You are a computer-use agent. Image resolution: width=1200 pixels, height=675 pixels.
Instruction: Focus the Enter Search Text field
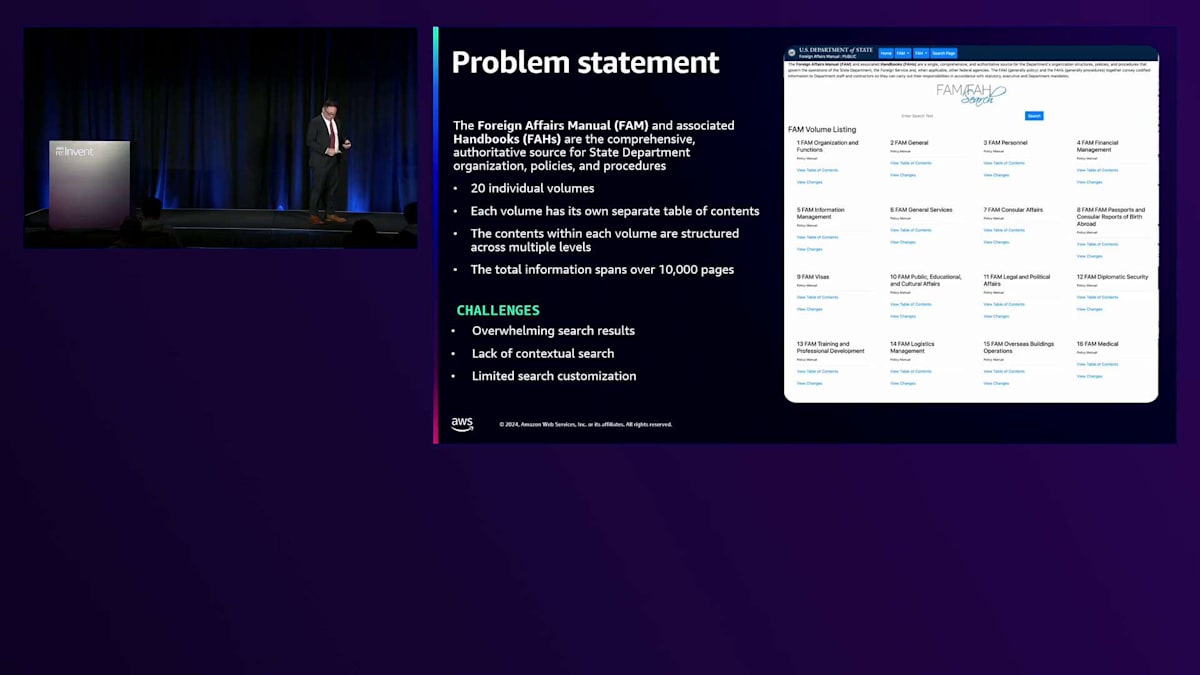(960, 116)
